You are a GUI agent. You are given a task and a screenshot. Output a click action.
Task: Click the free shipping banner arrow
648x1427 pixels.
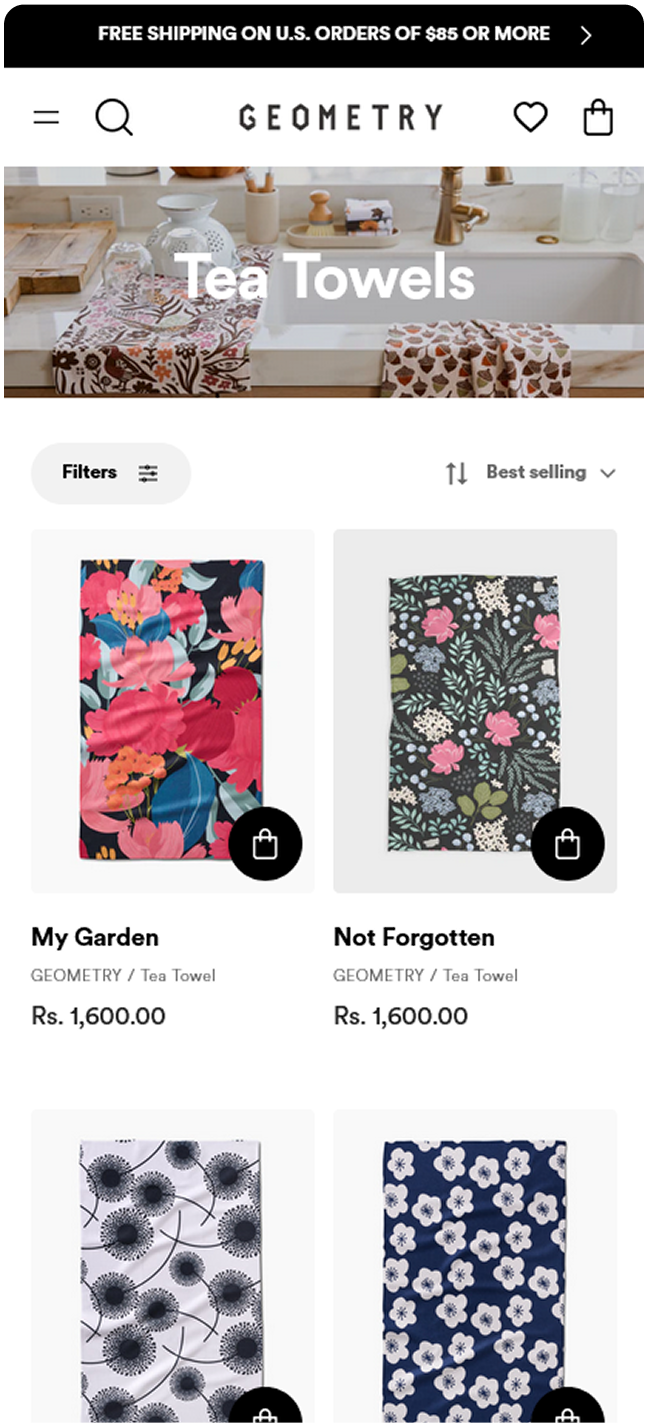[x=586, y=36]
